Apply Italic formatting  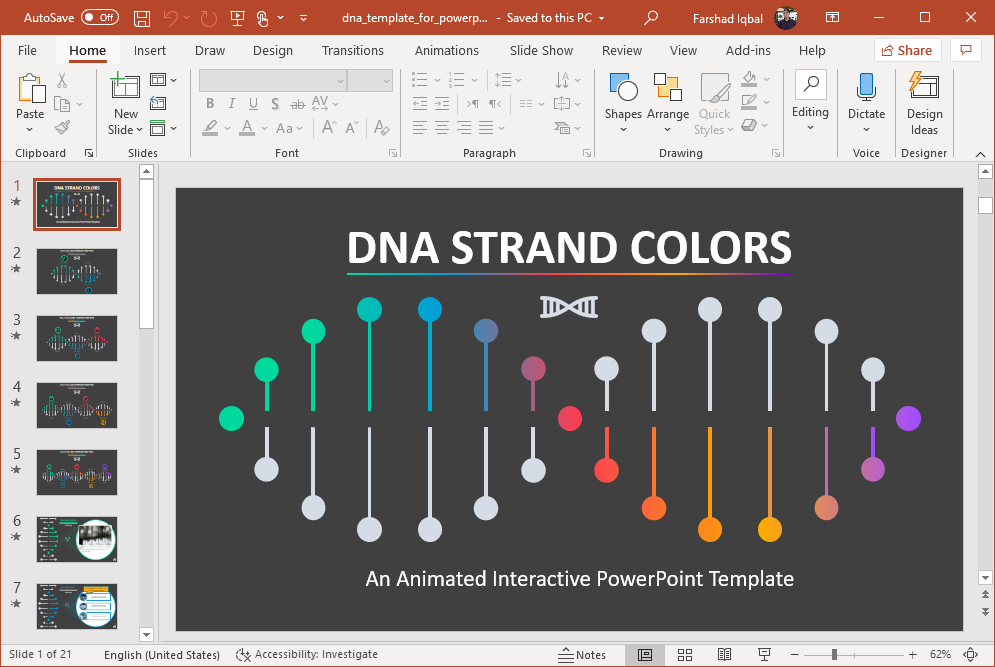click(x=232, y=103)
